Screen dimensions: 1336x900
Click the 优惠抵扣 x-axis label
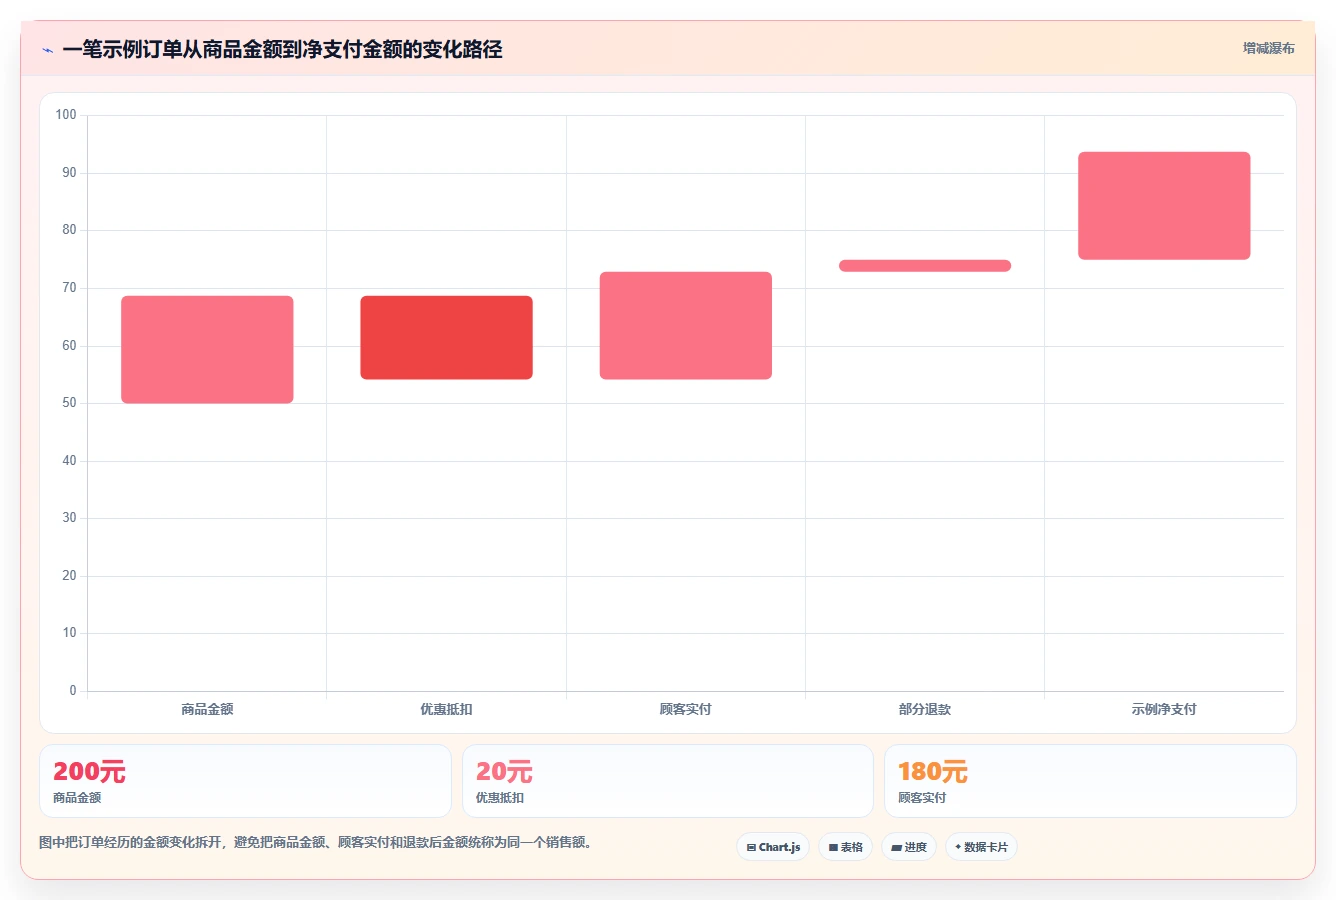(x=446, y=709)
